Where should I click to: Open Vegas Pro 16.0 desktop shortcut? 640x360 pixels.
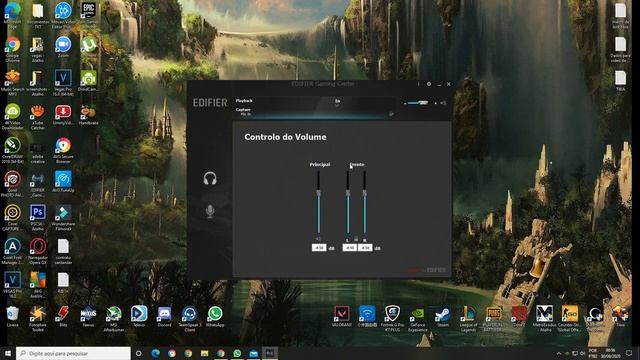pyautogui.click(x=63, y=82)
